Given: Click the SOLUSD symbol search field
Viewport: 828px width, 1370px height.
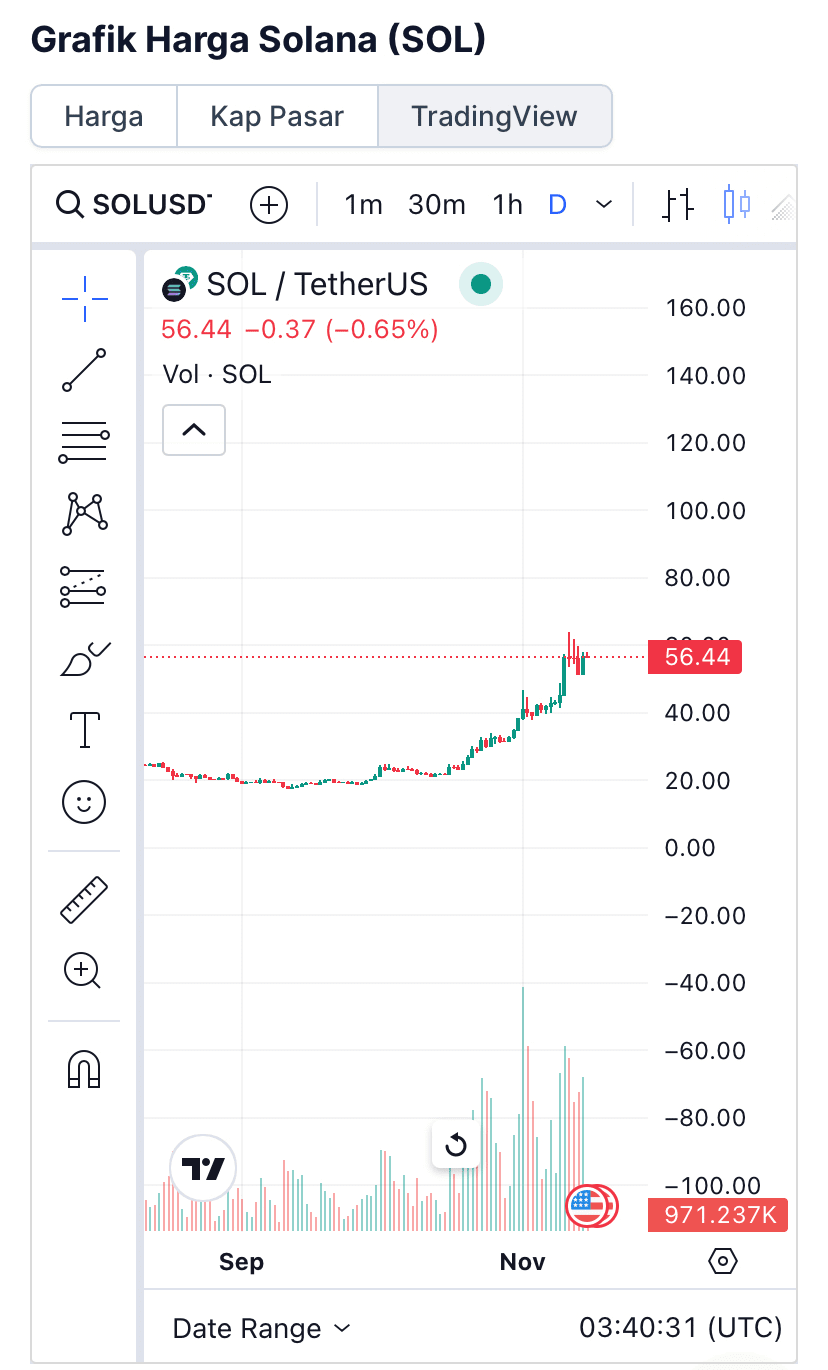Looking at the screenshot, I should pyautogui.click(x=135, y=205).
